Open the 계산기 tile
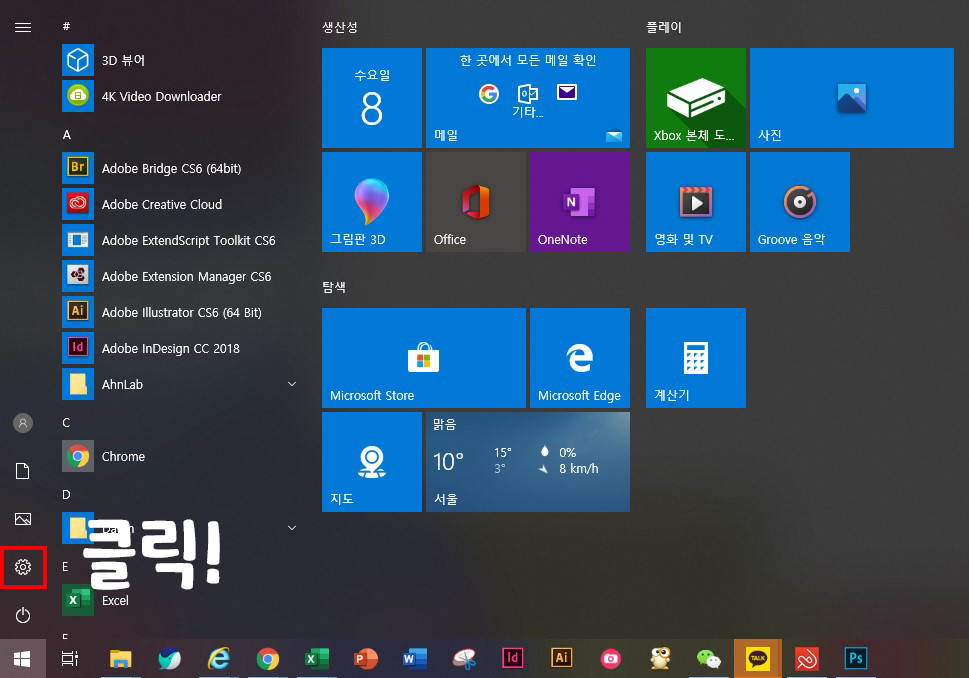The image size is (969, 678). (696, 358)
